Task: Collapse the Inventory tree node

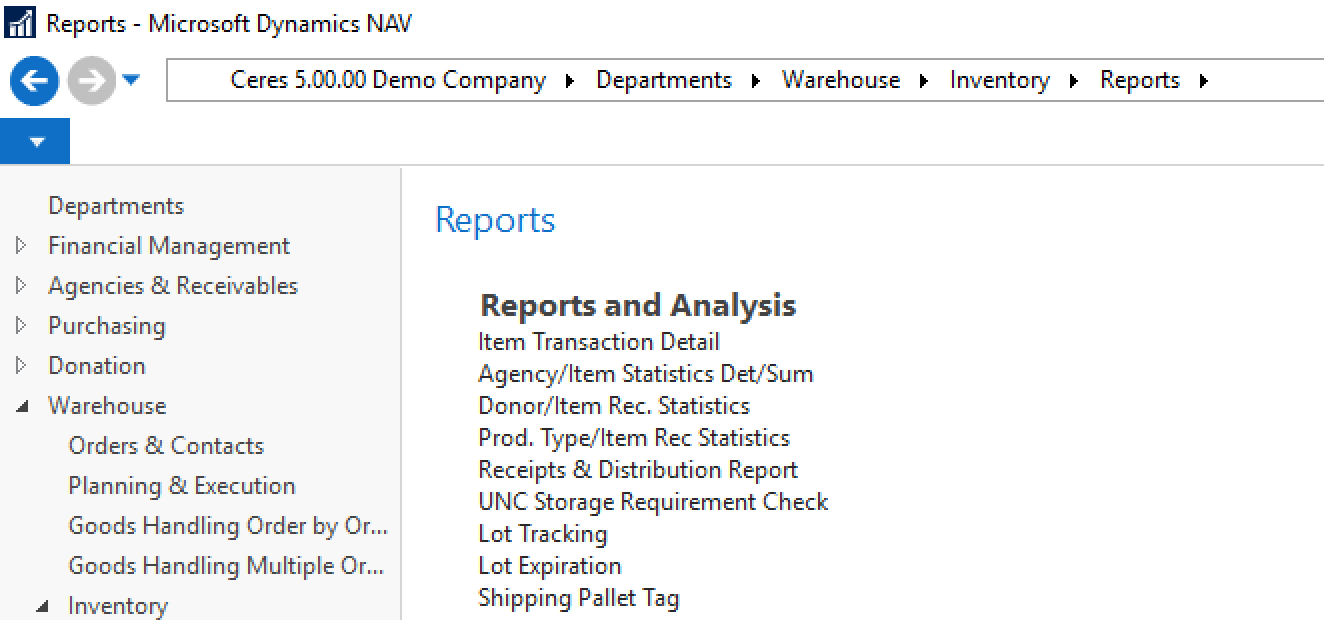Action: click(42, 607)
